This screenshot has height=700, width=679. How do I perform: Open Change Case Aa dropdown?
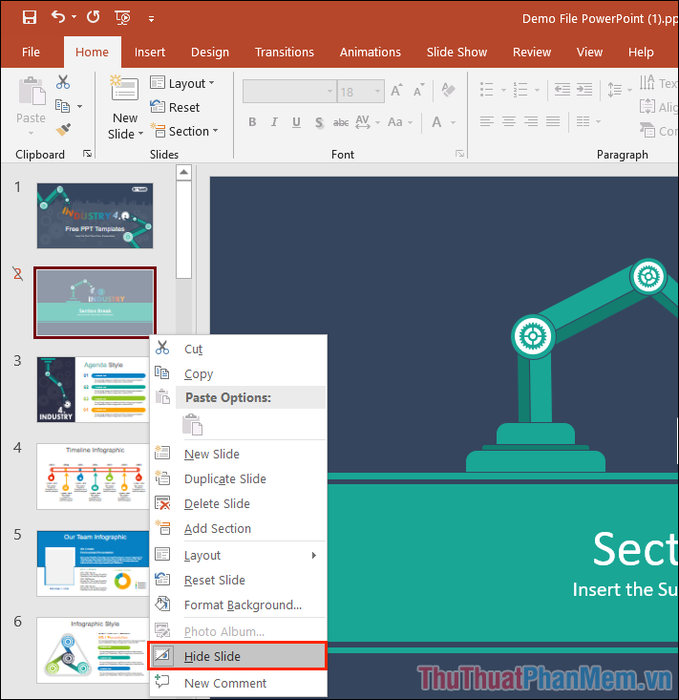(400, 122)
